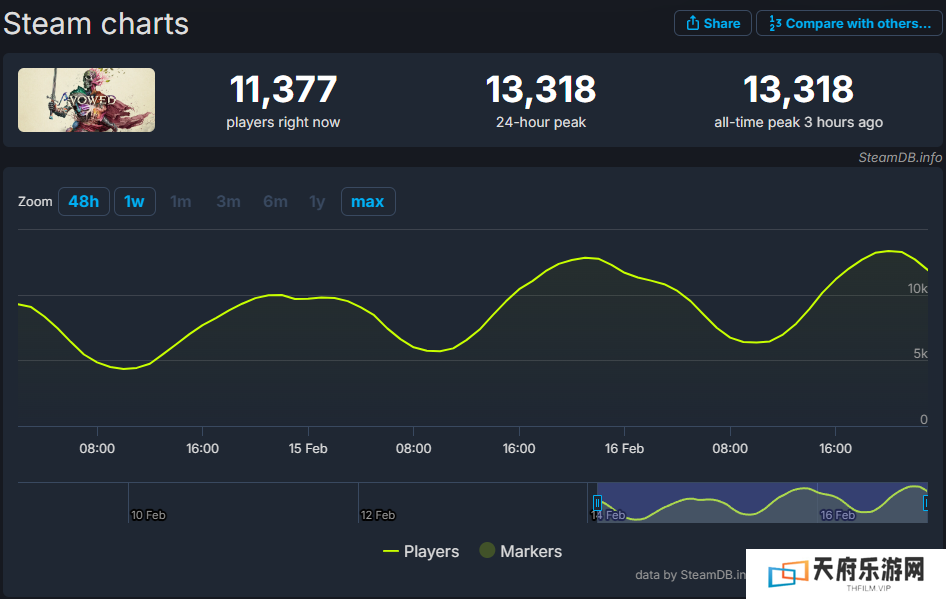Screen dimensions: 946x599
Task: Select the 1y zoom option
Action: coord(317,201)
